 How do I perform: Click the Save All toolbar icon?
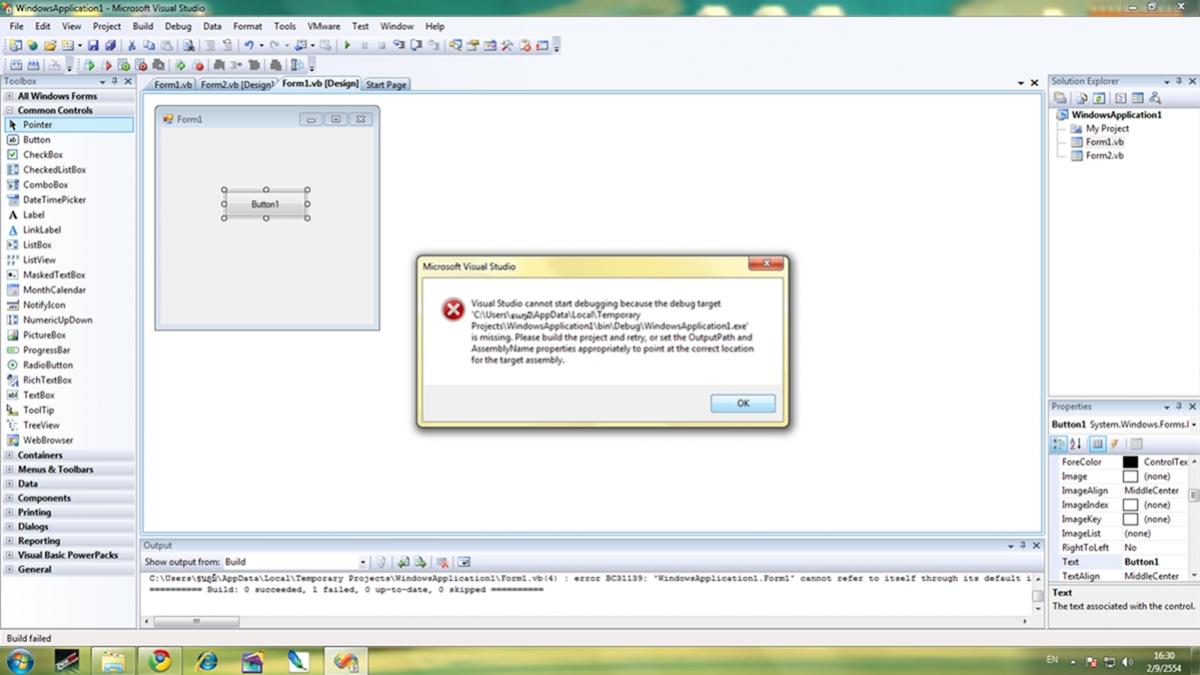[x=110, y=45]
